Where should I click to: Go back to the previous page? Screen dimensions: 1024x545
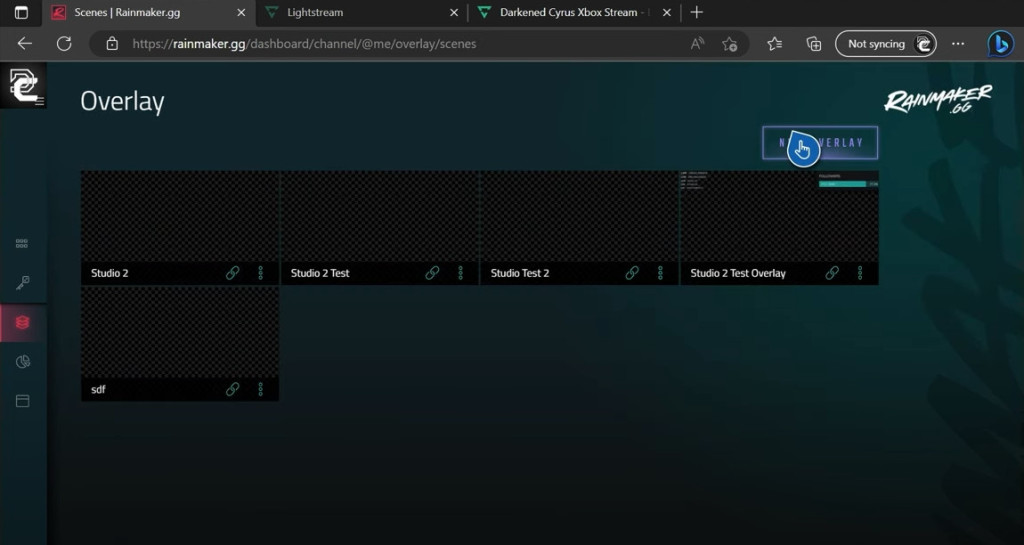(25, 44)
